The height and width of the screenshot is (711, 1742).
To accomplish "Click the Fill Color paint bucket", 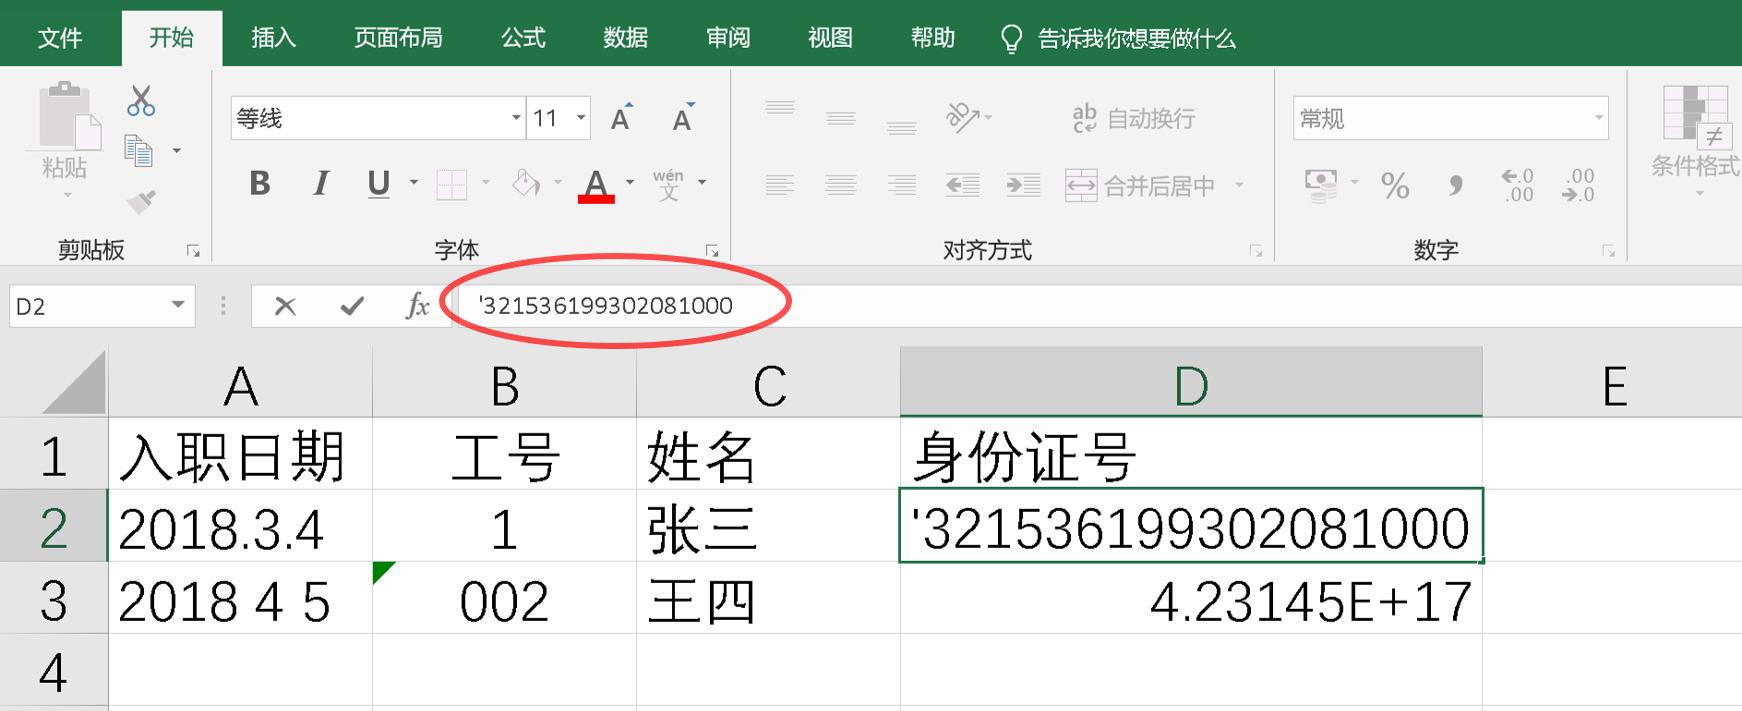I will tap(526, 183).
